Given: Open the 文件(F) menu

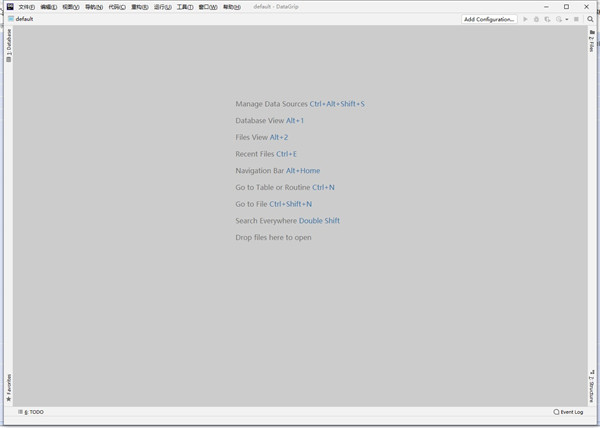Looking at the screenshot, I should tap(27, 7).
